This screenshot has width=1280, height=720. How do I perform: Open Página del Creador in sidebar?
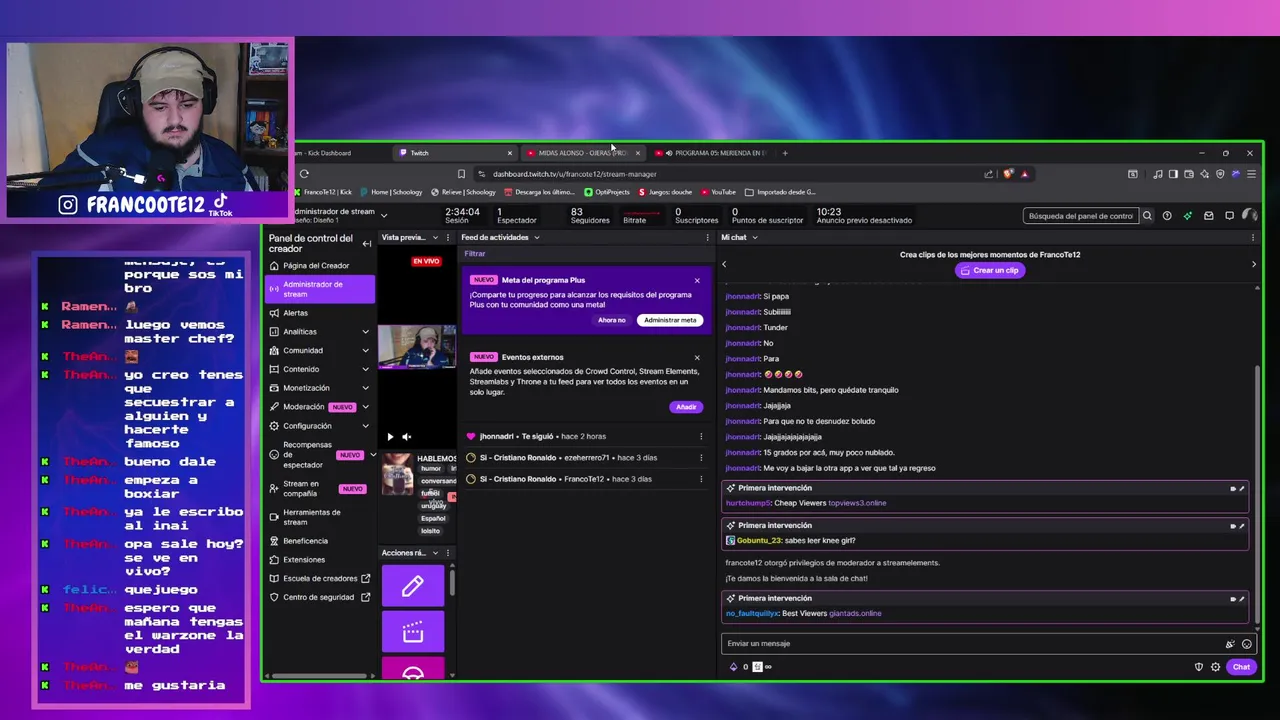pyautogui.click(x=316, y=266)
